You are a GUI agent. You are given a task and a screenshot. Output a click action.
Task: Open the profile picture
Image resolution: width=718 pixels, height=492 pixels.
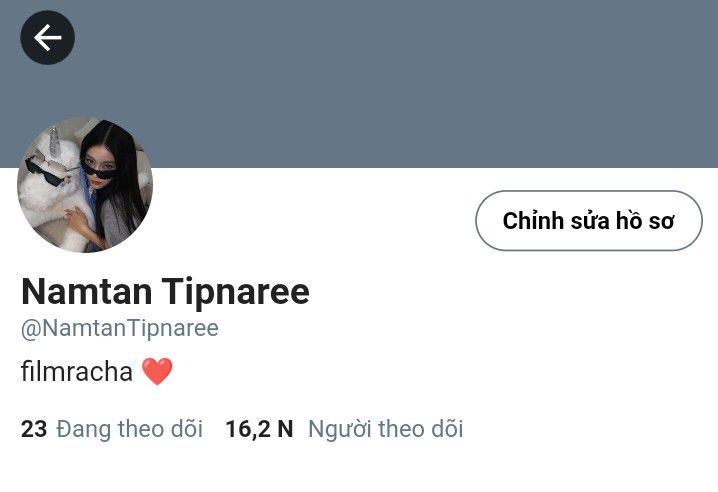click(85, 185)
